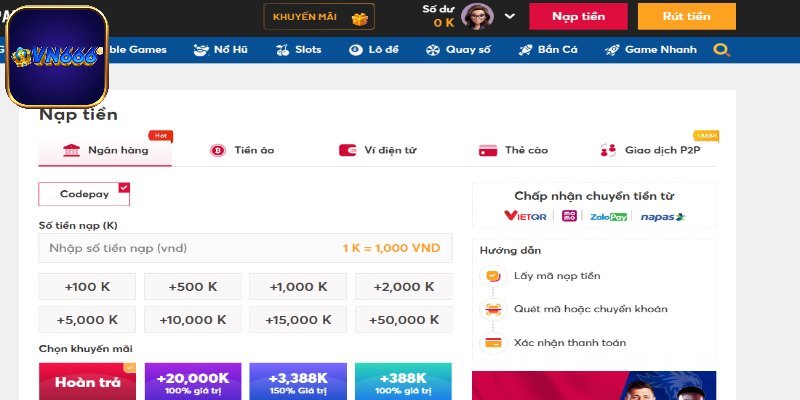Select the Codepay payment option

(x=84, y=194)
